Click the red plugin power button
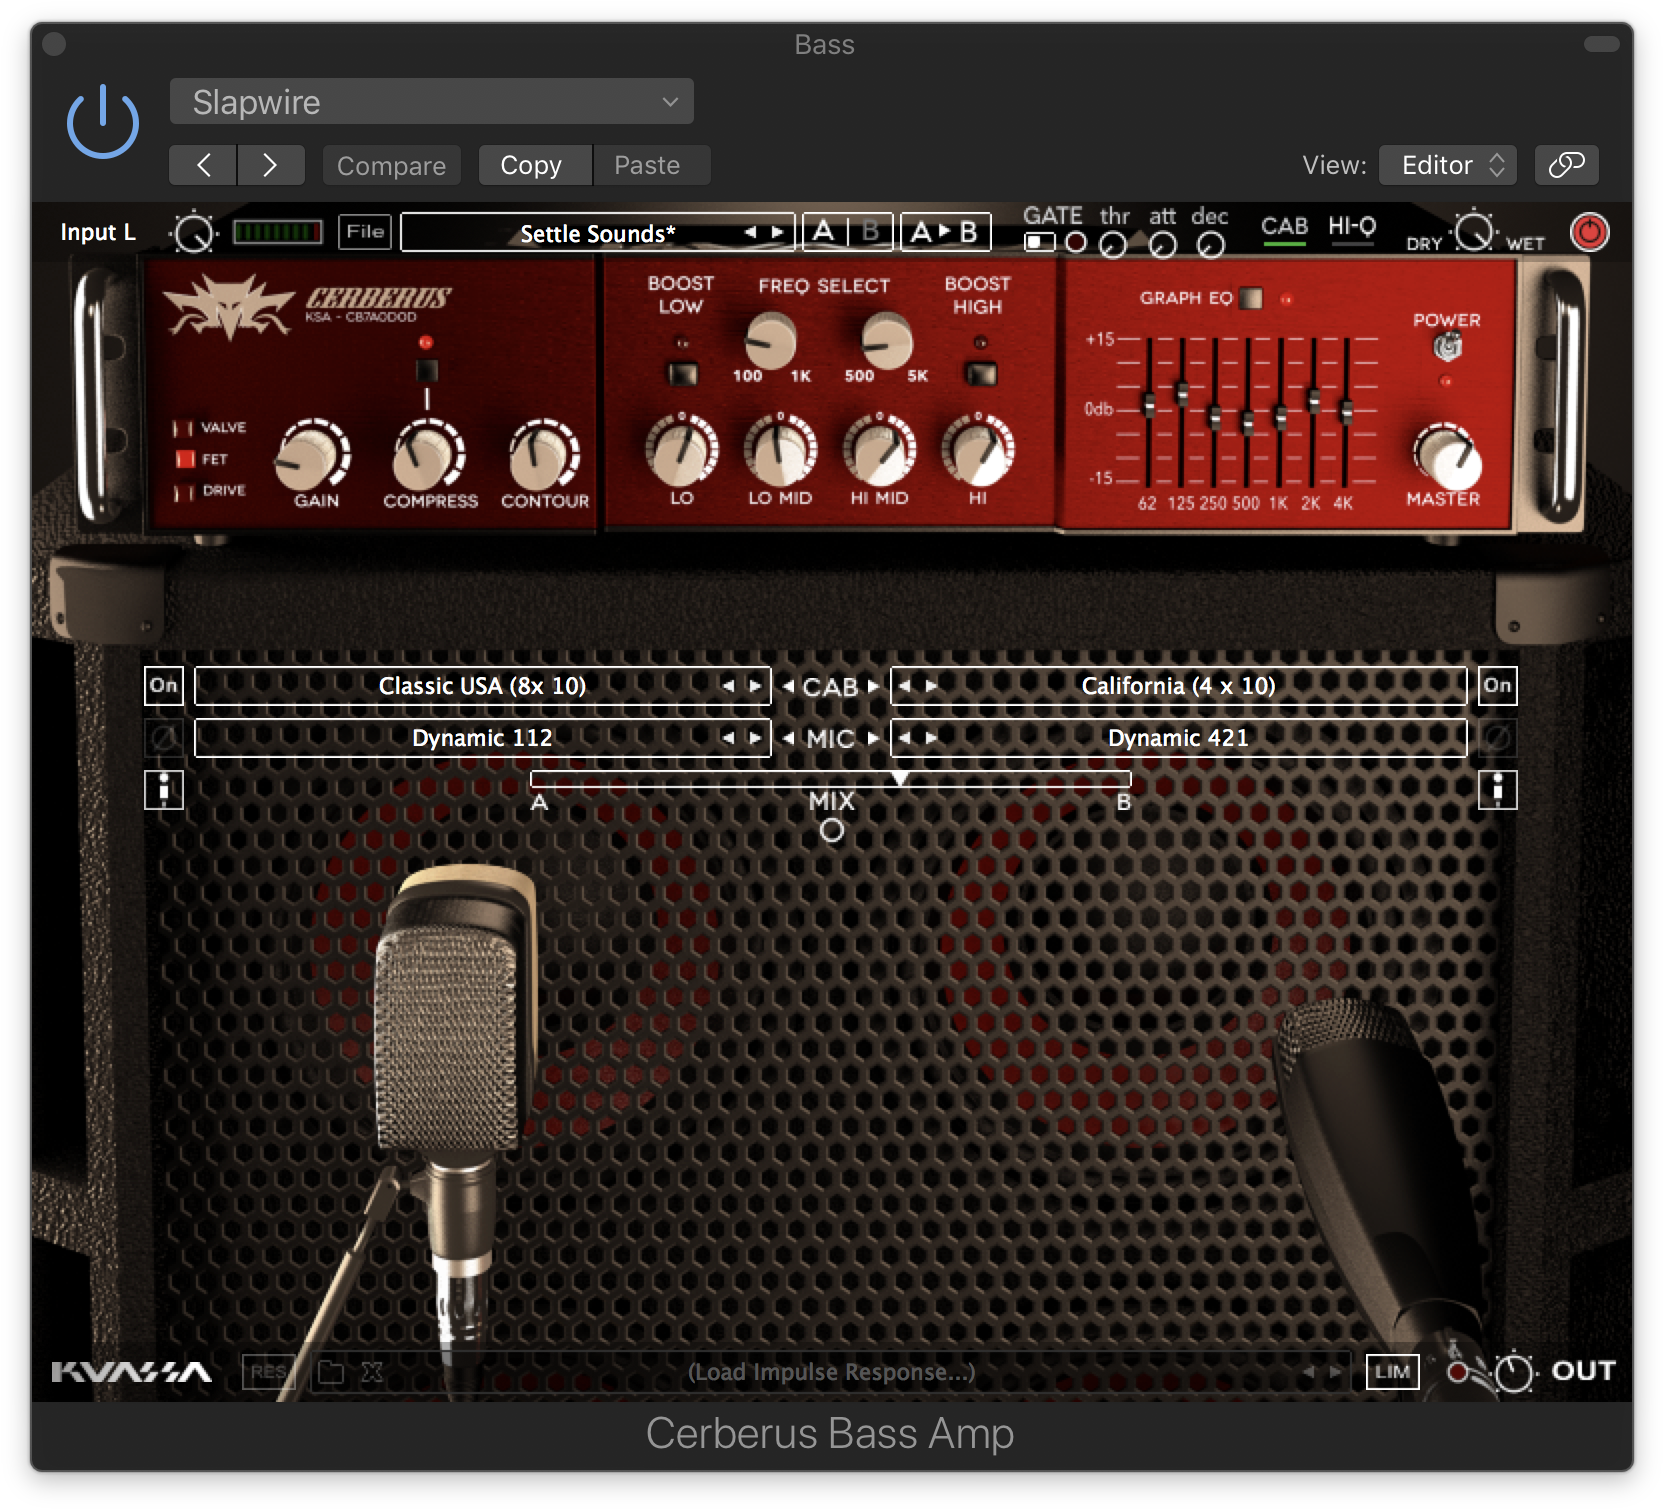This screenshot has height=1509, width=1663. pyautogui.click(x=1589, y=232)
